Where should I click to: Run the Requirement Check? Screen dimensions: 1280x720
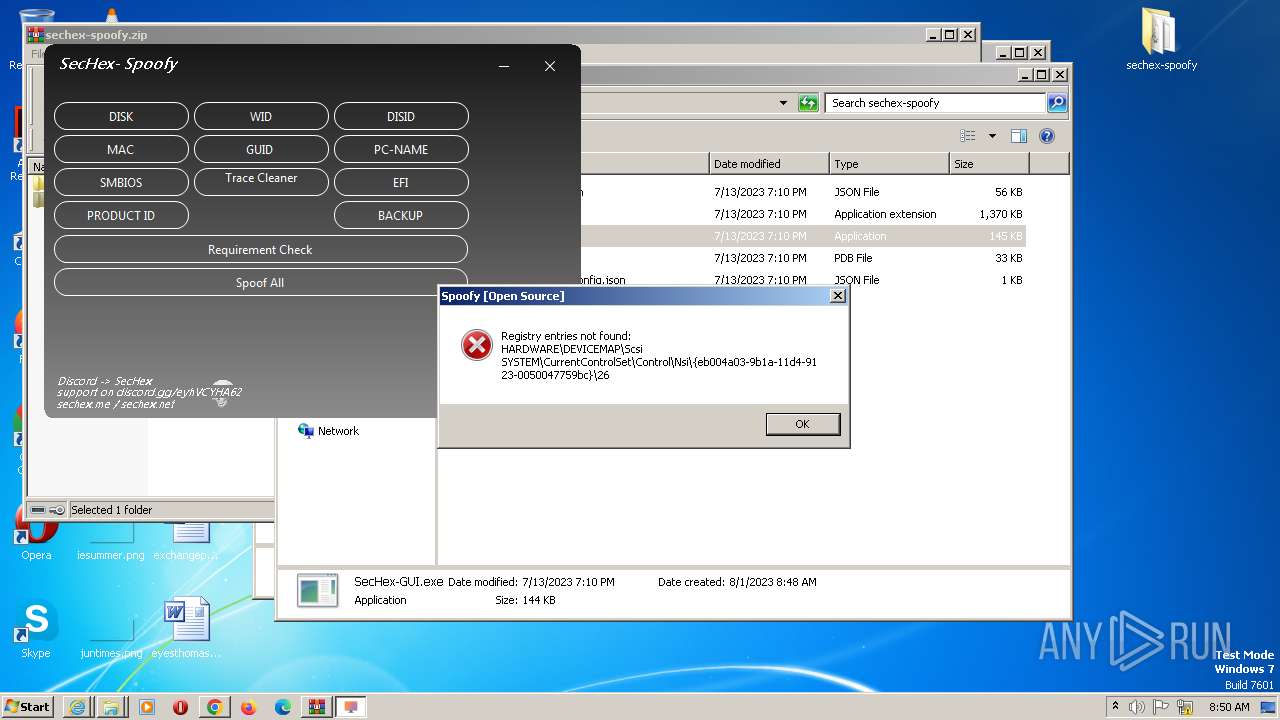pyautogui.click(x=261, y=249)
